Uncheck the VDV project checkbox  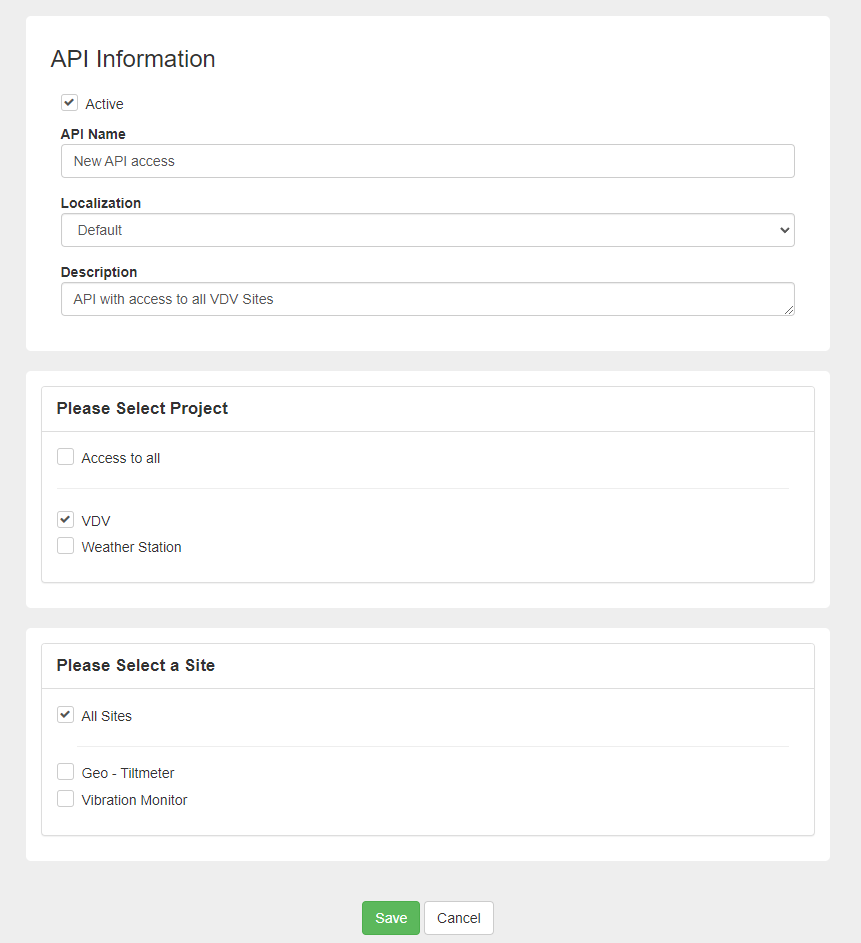click(66, 520)
